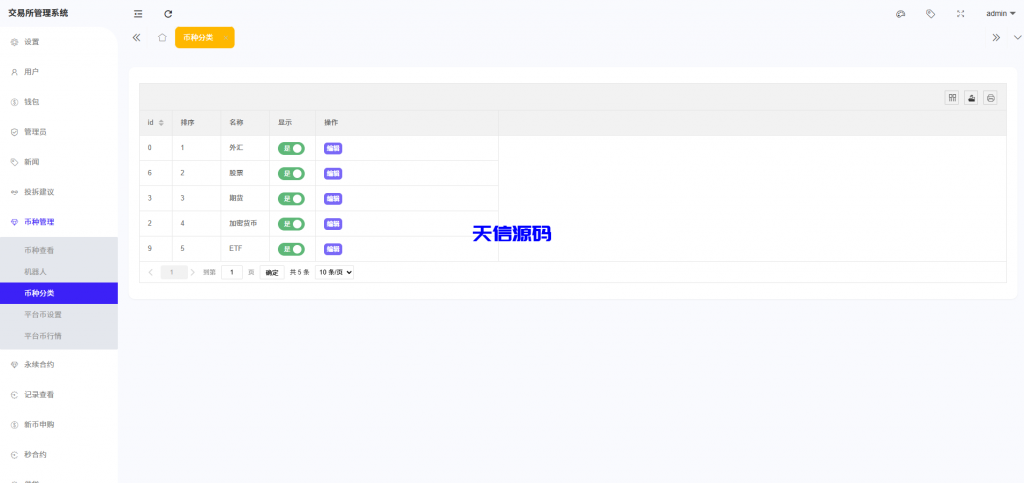Image resolution: width=1024 pixels, height=483 pixels.
Task: Expand the 设置 sidebar menu
Action: click(59, 42)
